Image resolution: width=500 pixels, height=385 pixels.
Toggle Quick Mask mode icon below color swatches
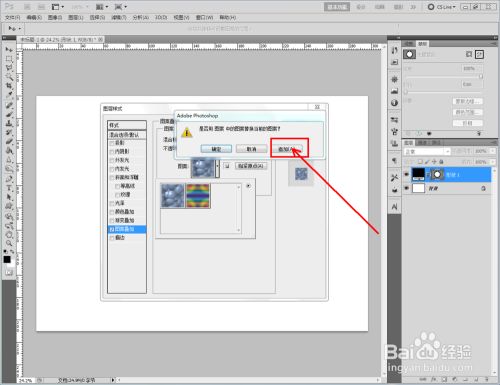click(9, 272)
